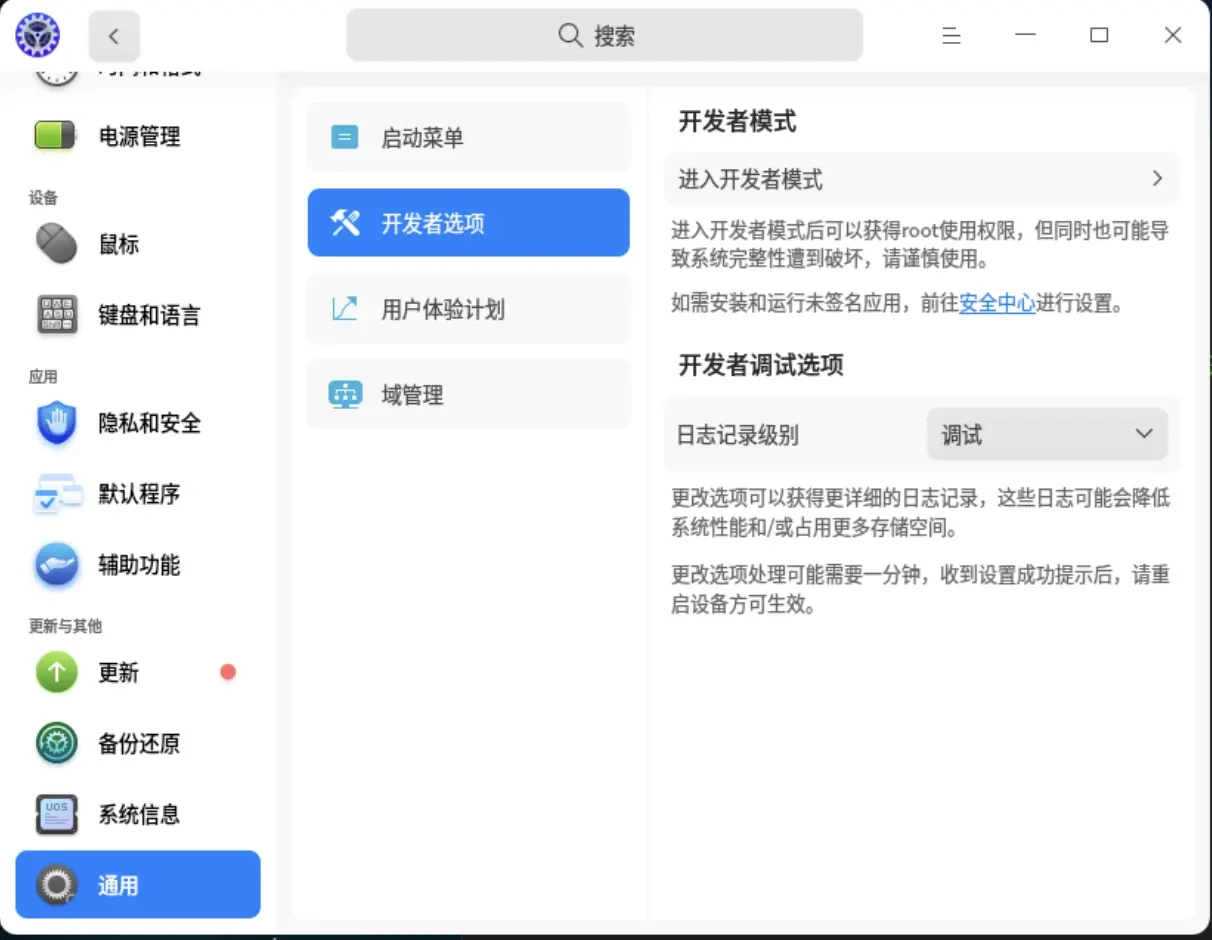Open default programs icon
Image resolution: width=1212 pixels, height=940 pixels.
[x=56, y=494]
